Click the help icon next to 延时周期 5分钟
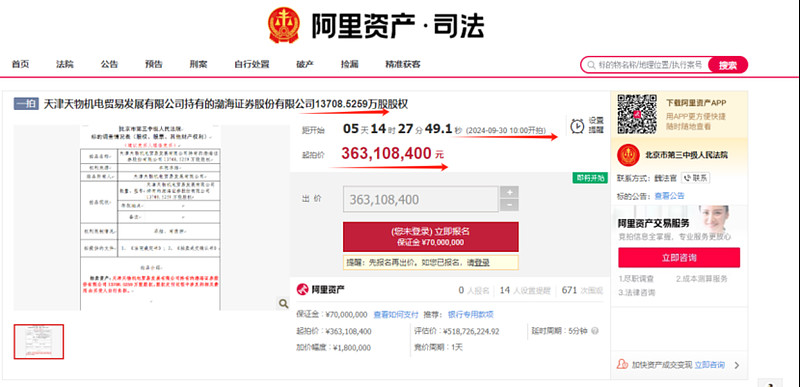800x387 pixels. [x=594, y=331]
